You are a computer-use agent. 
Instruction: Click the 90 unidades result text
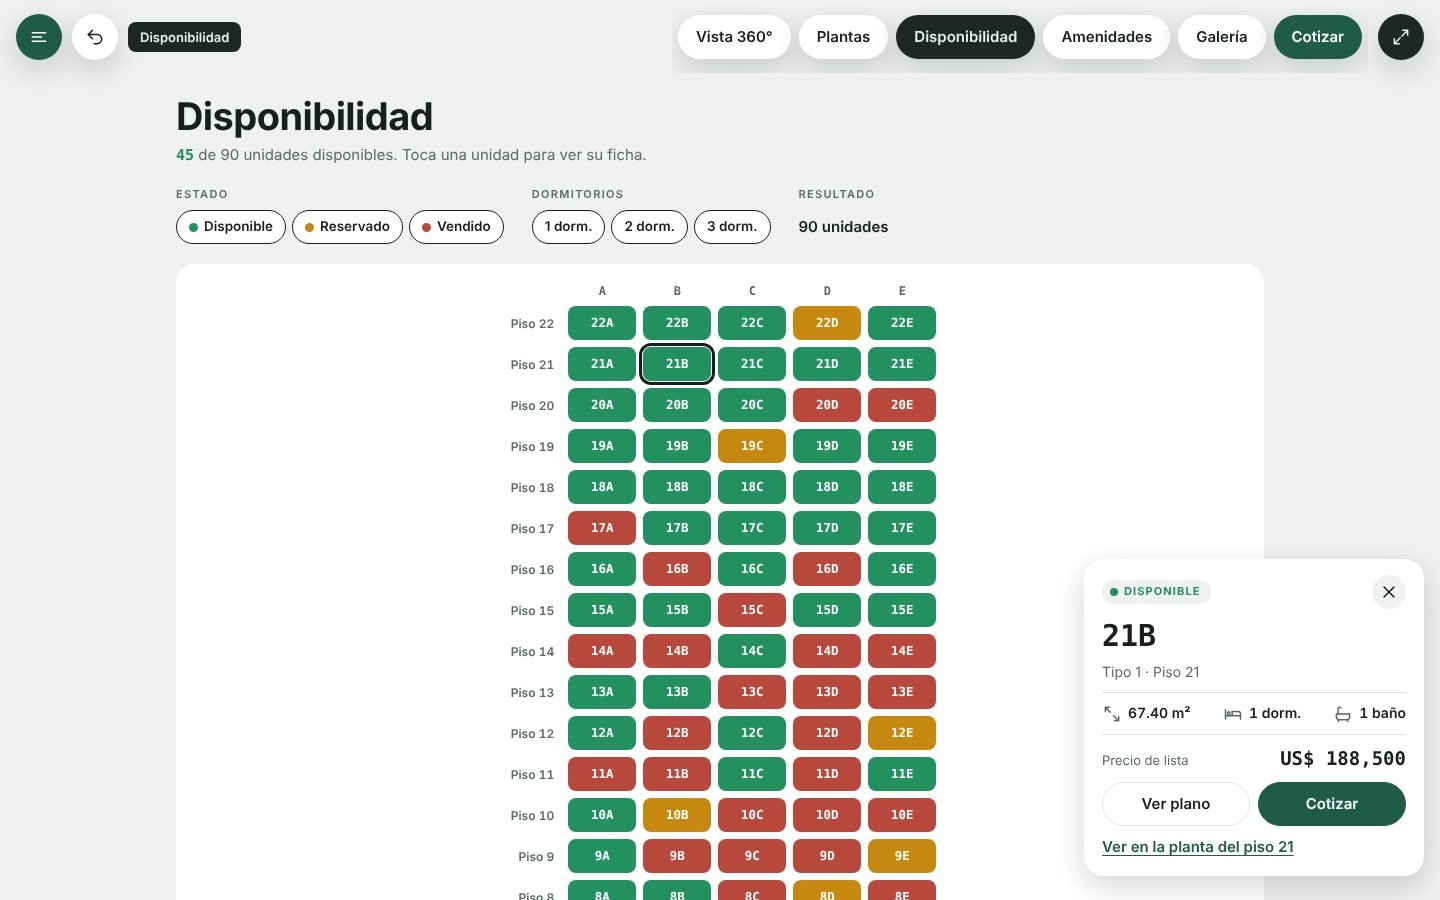click(x=843, y=227)
